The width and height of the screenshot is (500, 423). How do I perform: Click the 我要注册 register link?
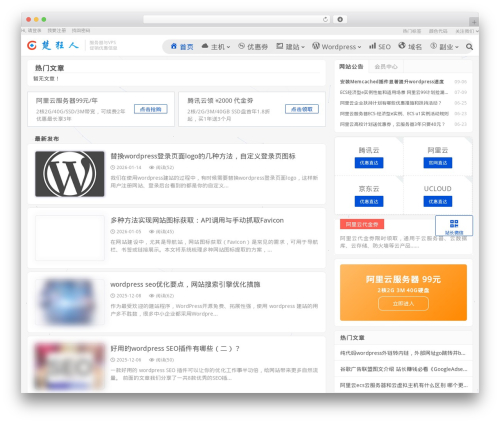pyautogui.click(x=57, y=31)
